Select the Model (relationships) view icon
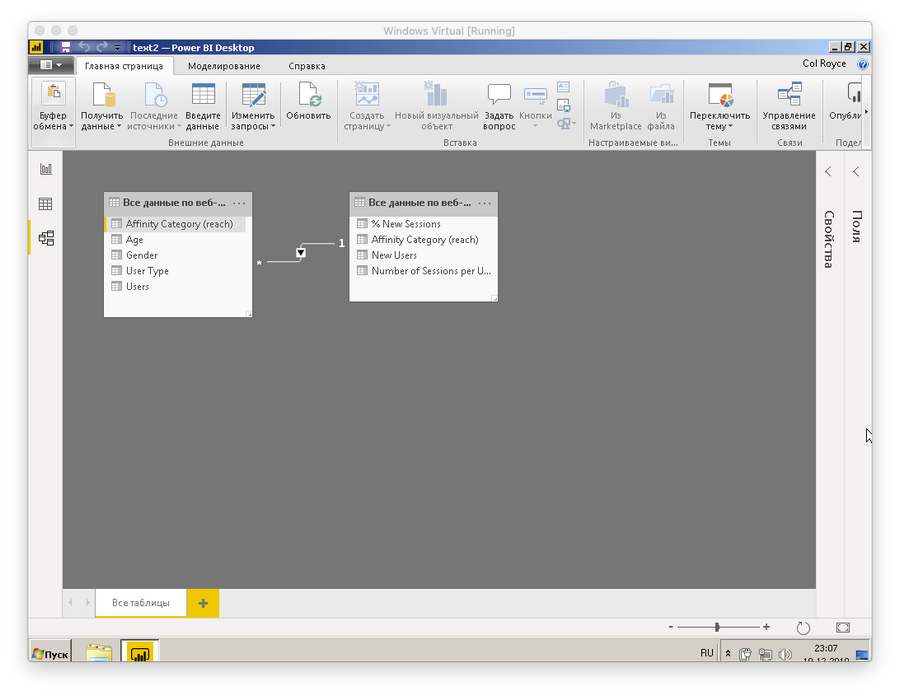The height and width of the screenshot is (696, 900). click(x=45, y=238)
